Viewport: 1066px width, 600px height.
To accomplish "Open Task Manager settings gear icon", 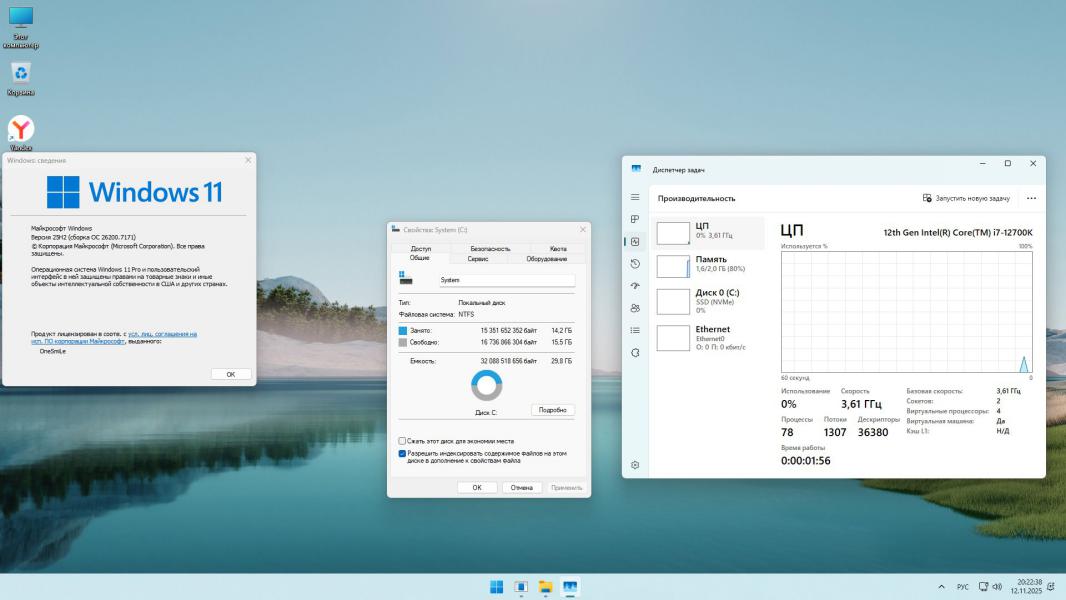I will [x=635, y=465].
